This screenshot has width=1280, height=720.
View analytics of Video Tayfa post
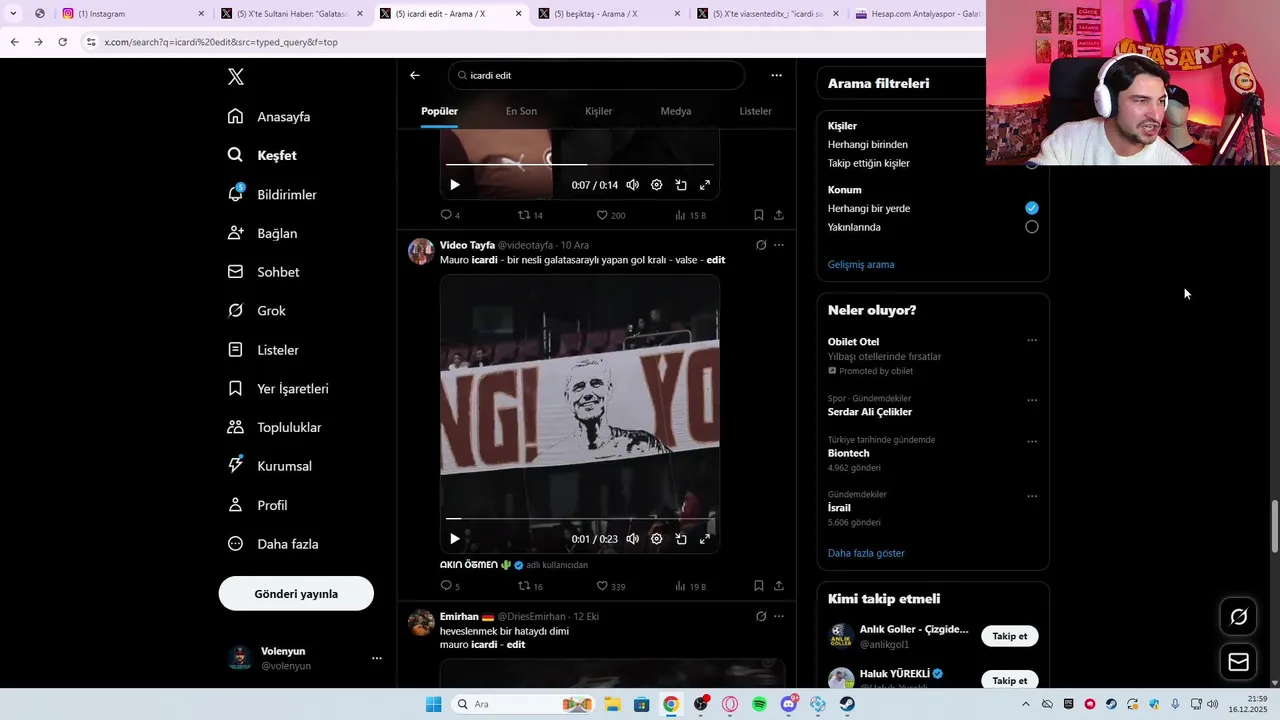click(x=691, y=586)
